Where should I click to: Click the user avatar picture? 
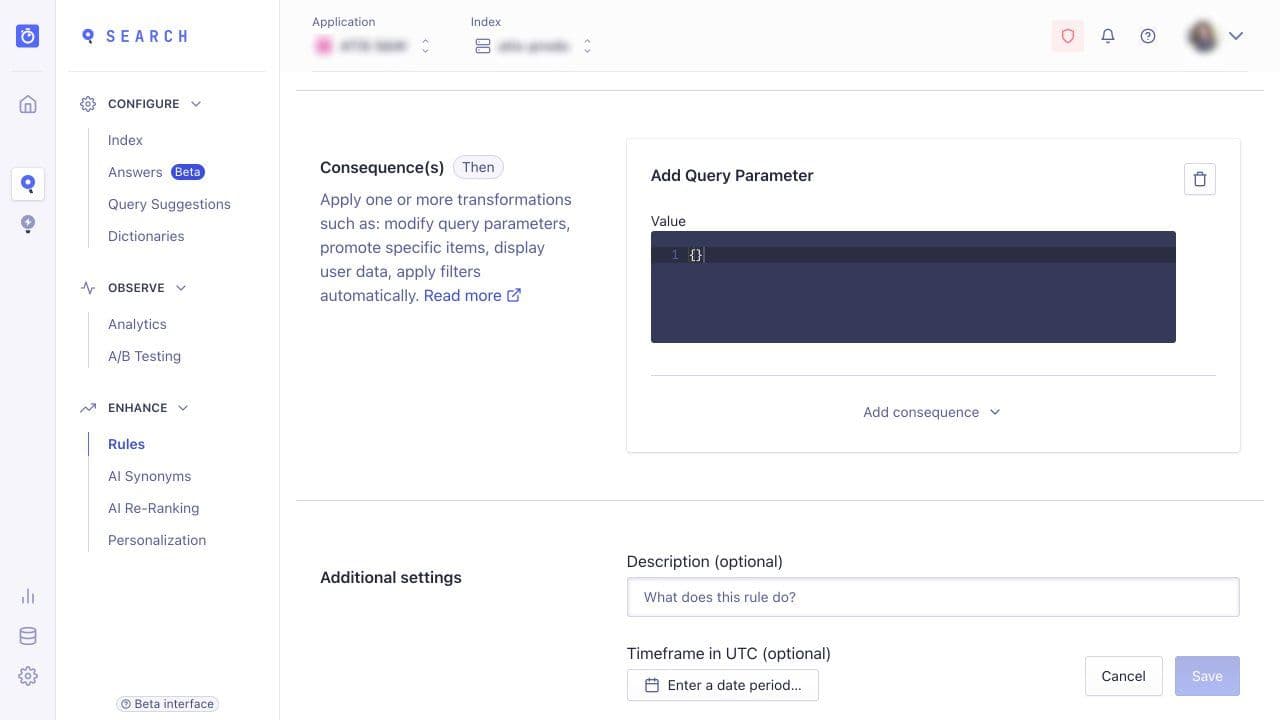[1202, 36]
